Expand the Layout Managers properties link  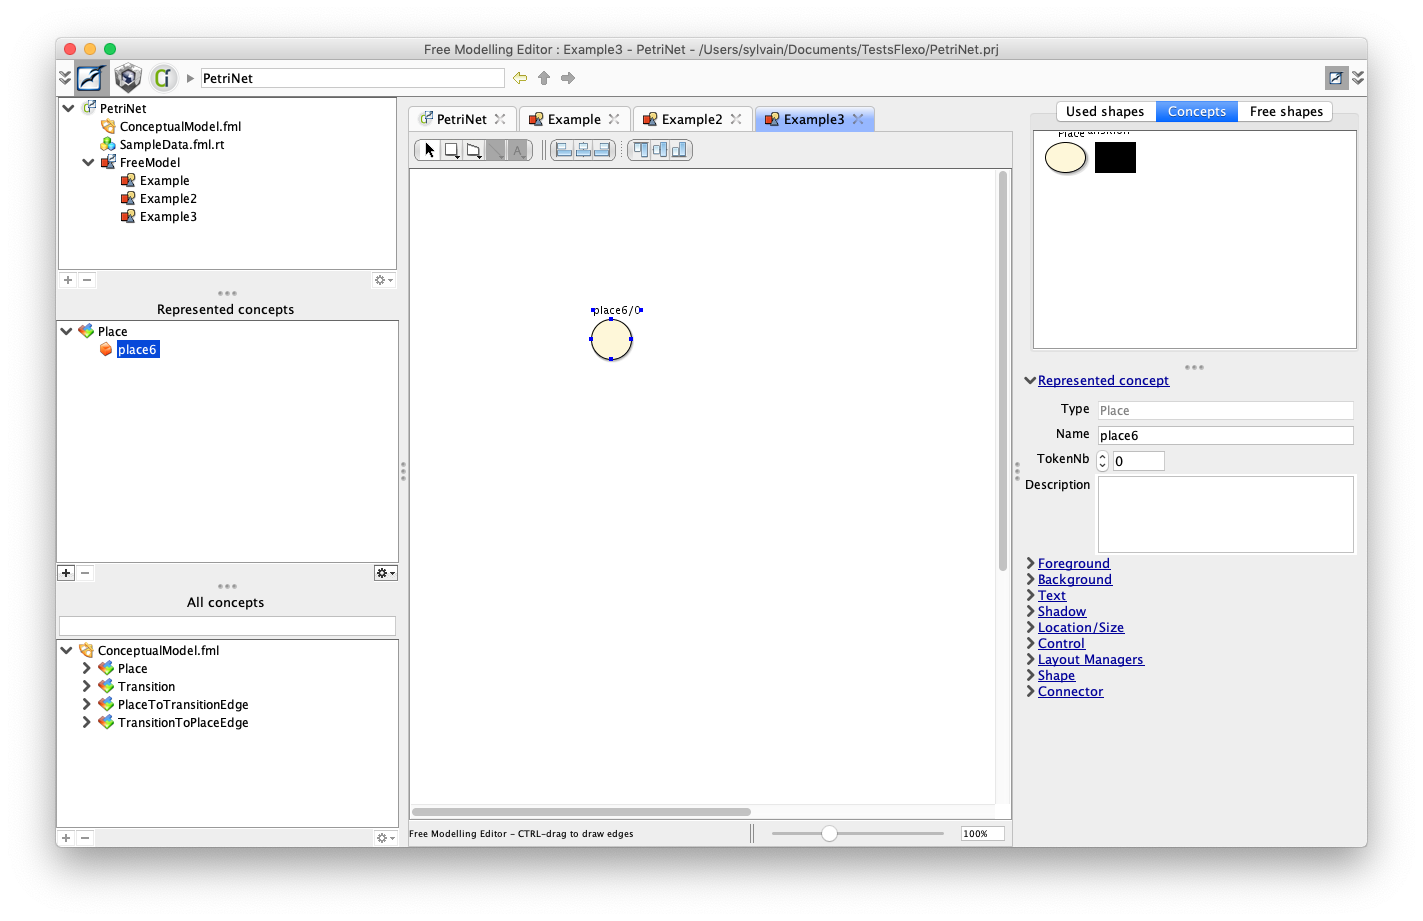coord(1091,659)
